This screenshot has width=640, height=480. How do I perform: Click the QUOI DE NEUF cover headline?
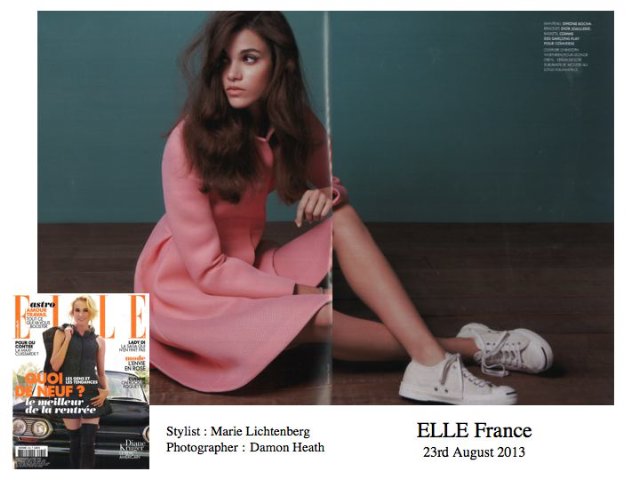coord(51,385)
